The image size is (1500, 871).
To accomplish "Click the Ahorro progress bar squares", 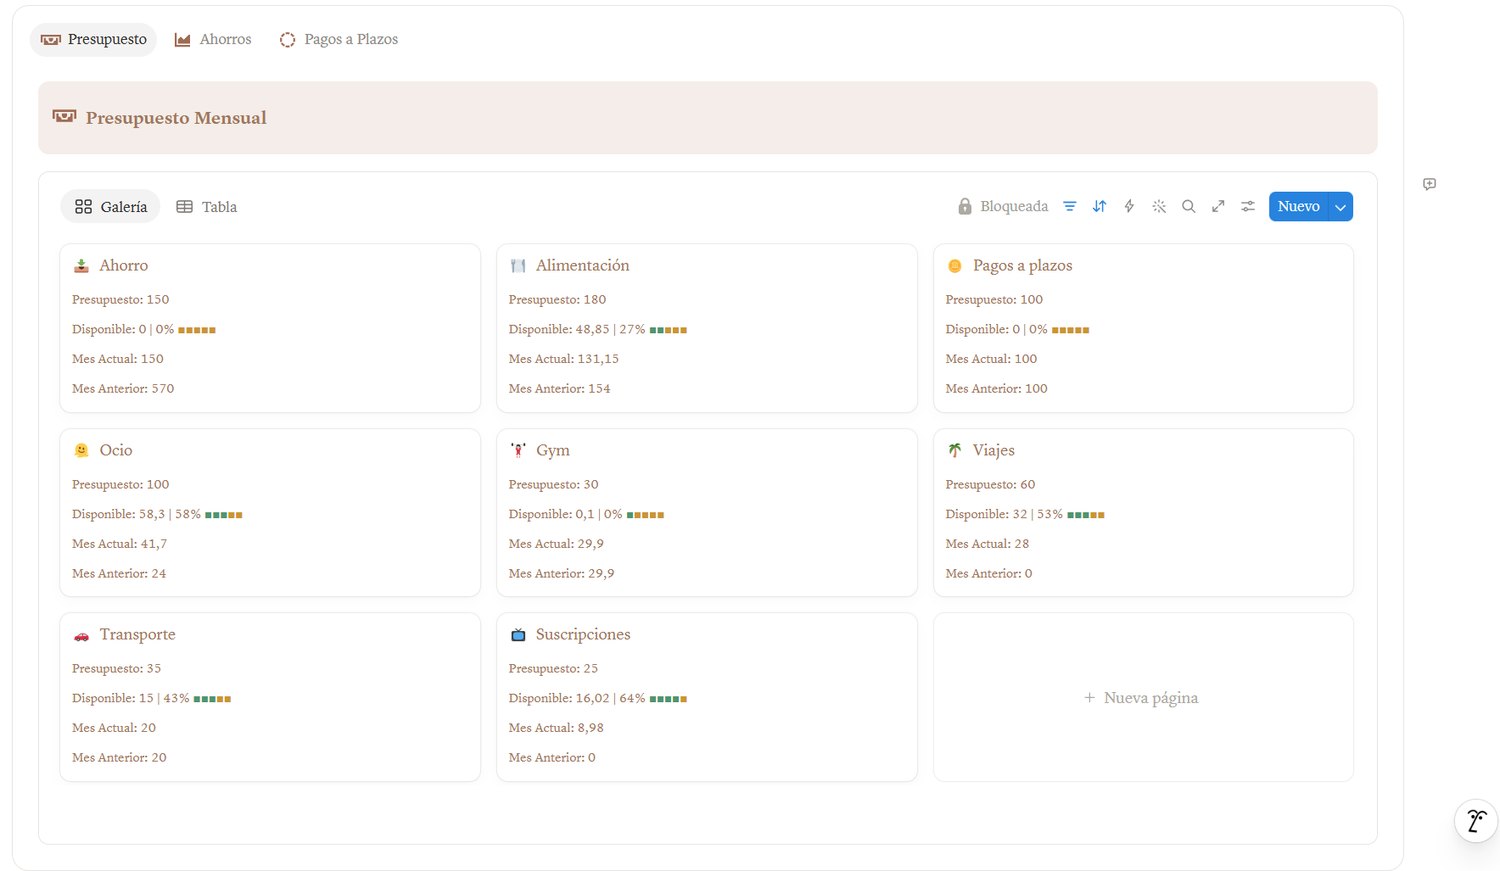I will point(197,330).
